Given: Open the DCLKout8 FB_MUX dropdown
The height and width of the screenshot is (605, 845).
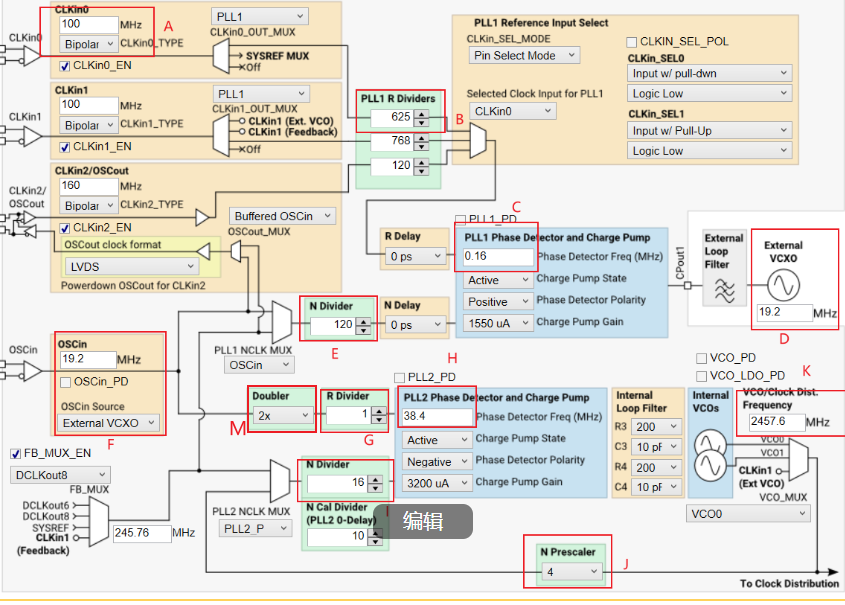Looking at the screenshot, I should tap(60, 475).
